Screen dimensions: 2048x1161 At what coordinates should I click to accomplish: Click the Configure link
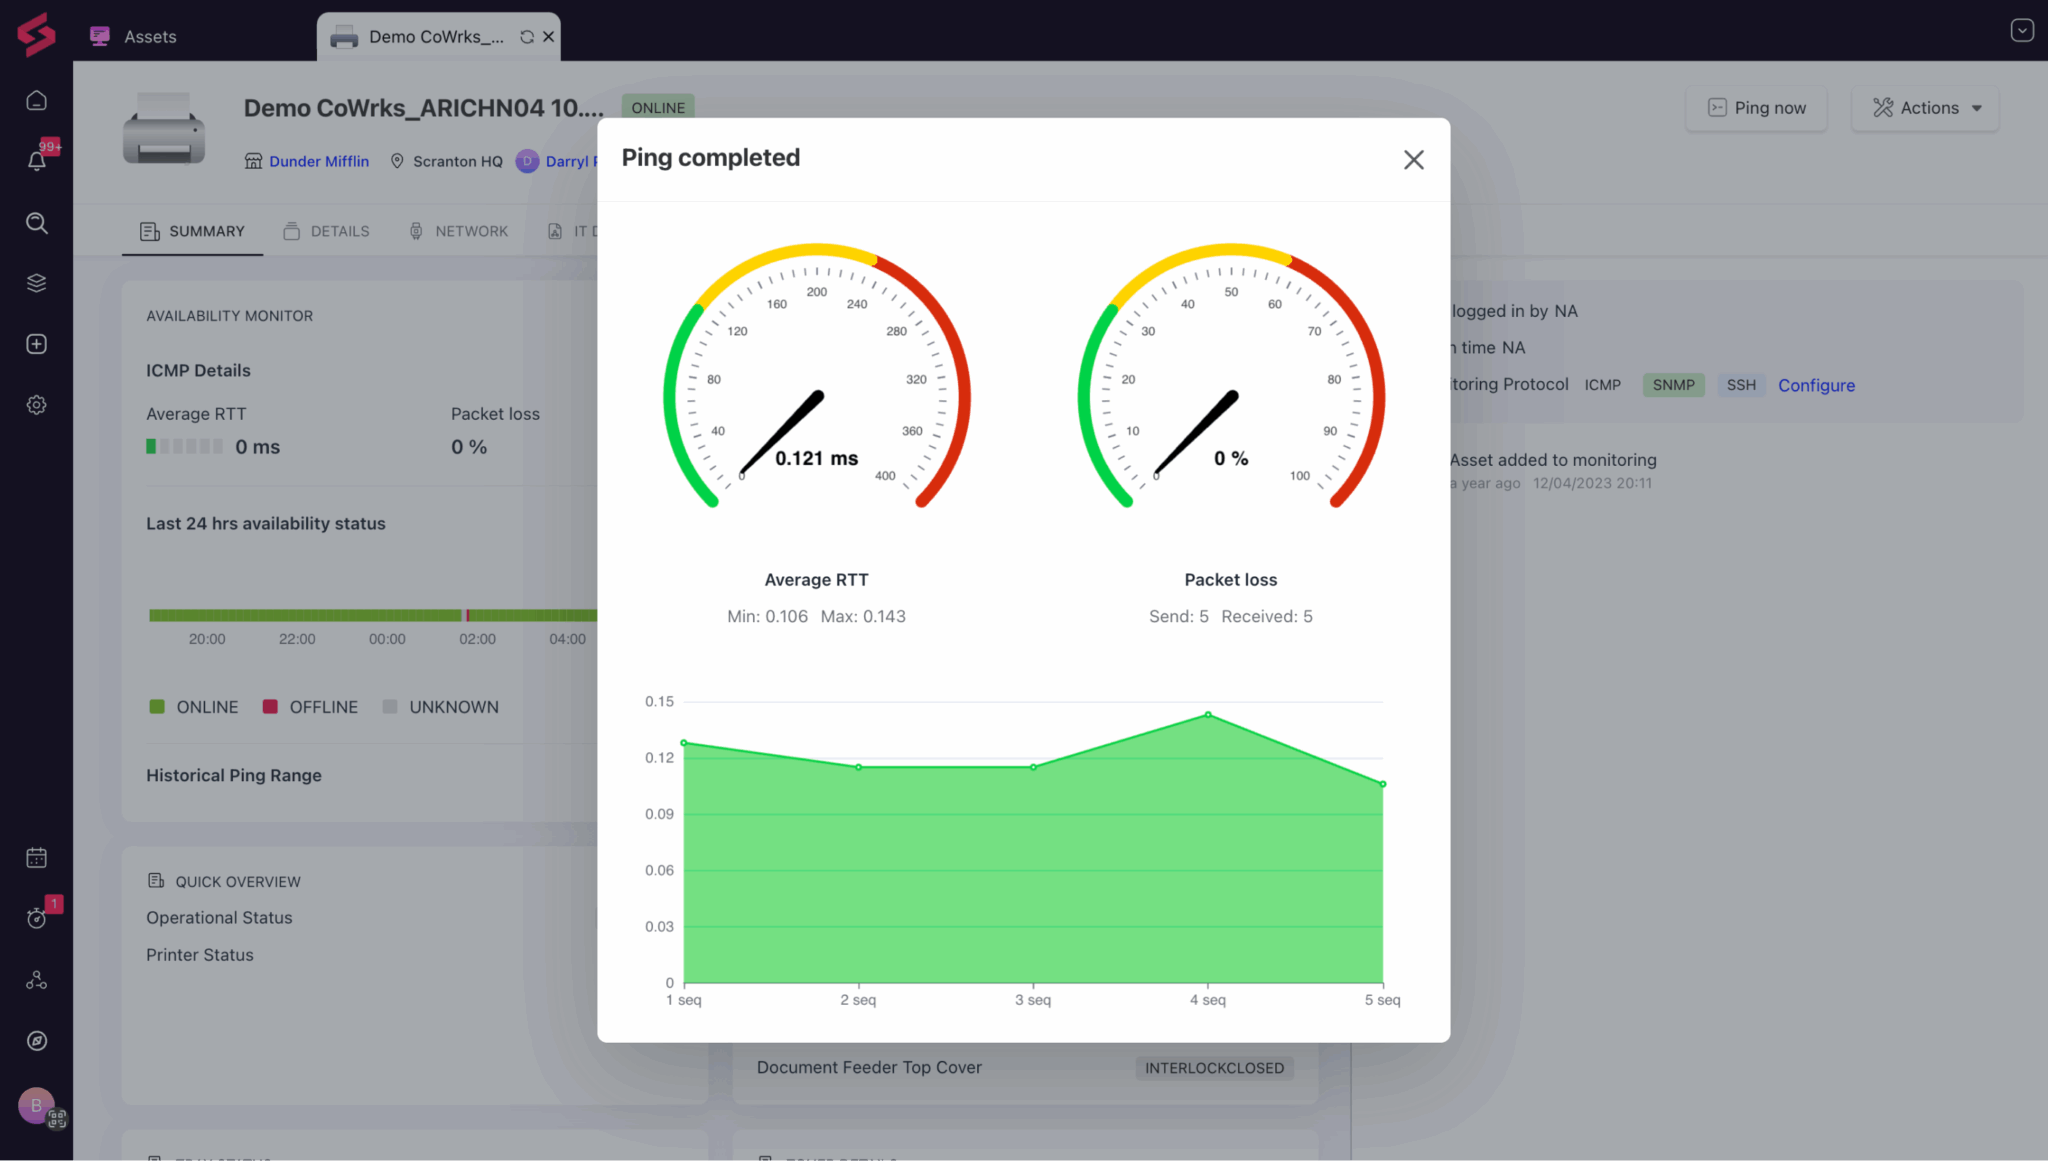[1815, 385]
